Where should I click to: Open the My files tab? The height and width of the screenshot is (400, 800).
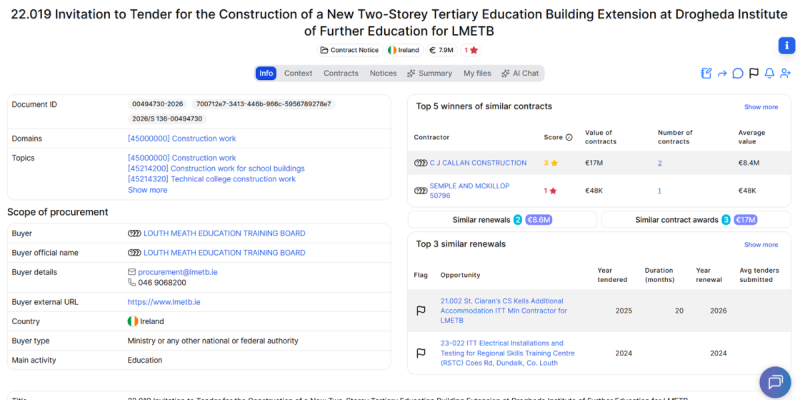click(477, 73)
